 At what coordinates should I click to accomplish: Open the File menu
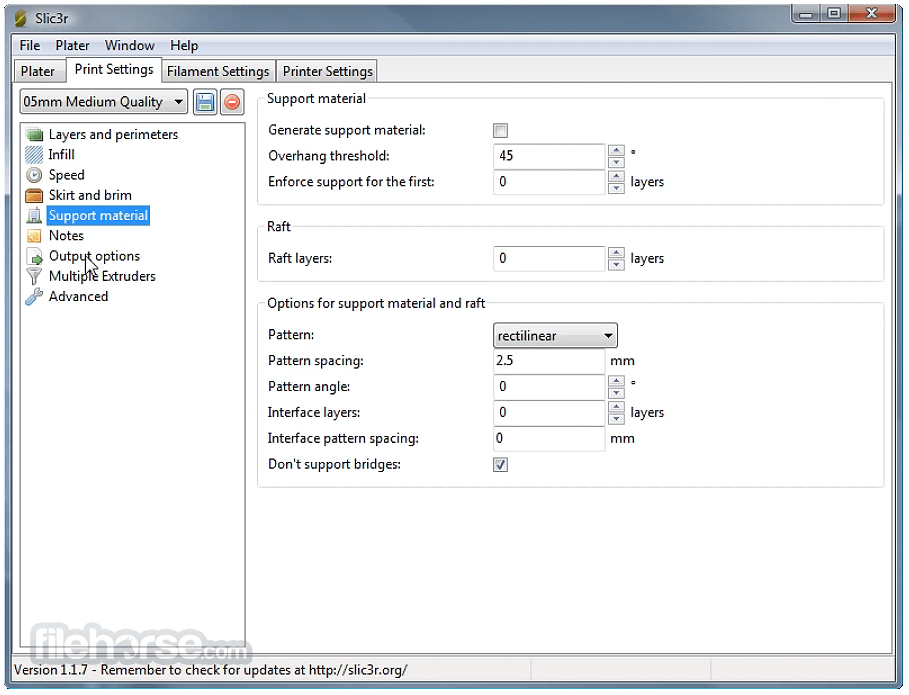tap(30, 46)
